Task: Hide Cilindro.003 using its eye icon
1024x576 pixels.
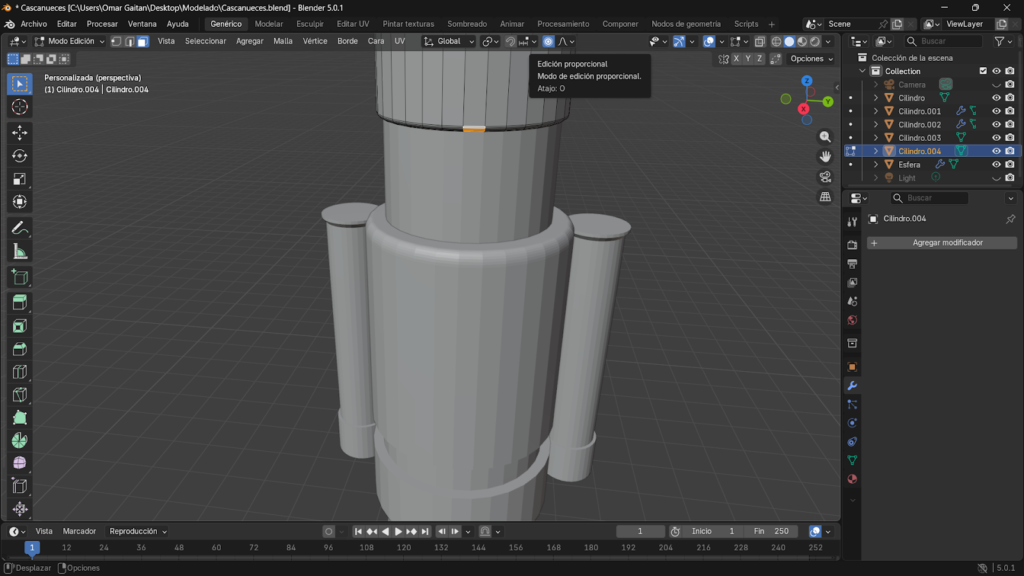Action: click(996, 138)
